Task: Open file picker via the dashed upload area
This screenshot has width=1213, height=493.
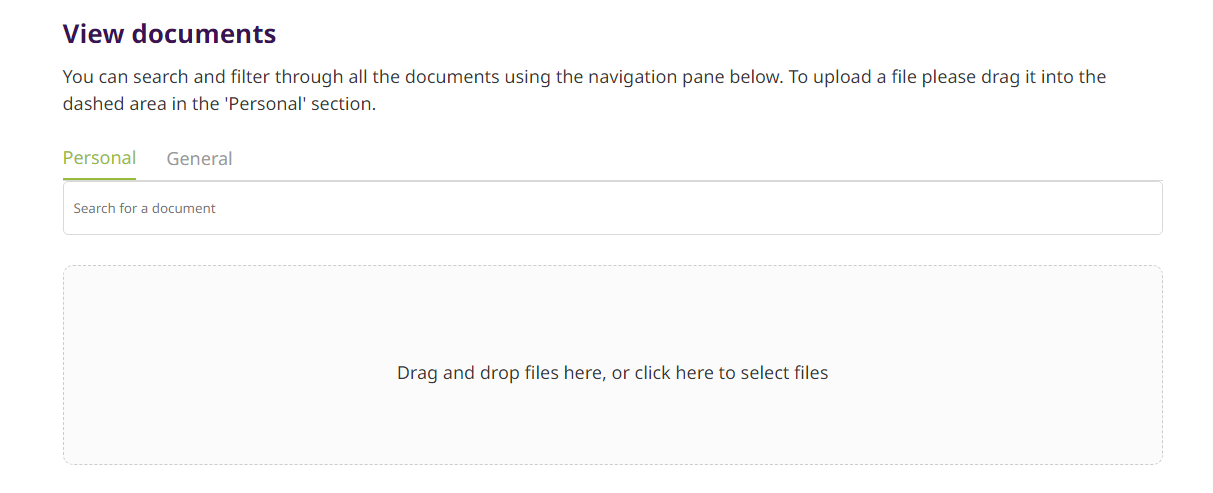Action: click(x=612, y=365)
